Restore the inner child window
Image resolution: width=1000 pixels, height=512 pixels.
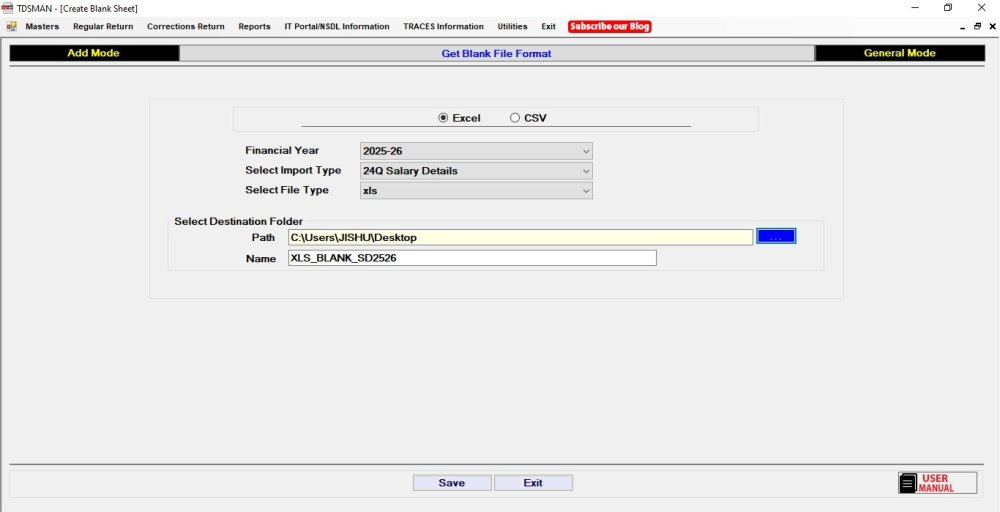[977, 27]
